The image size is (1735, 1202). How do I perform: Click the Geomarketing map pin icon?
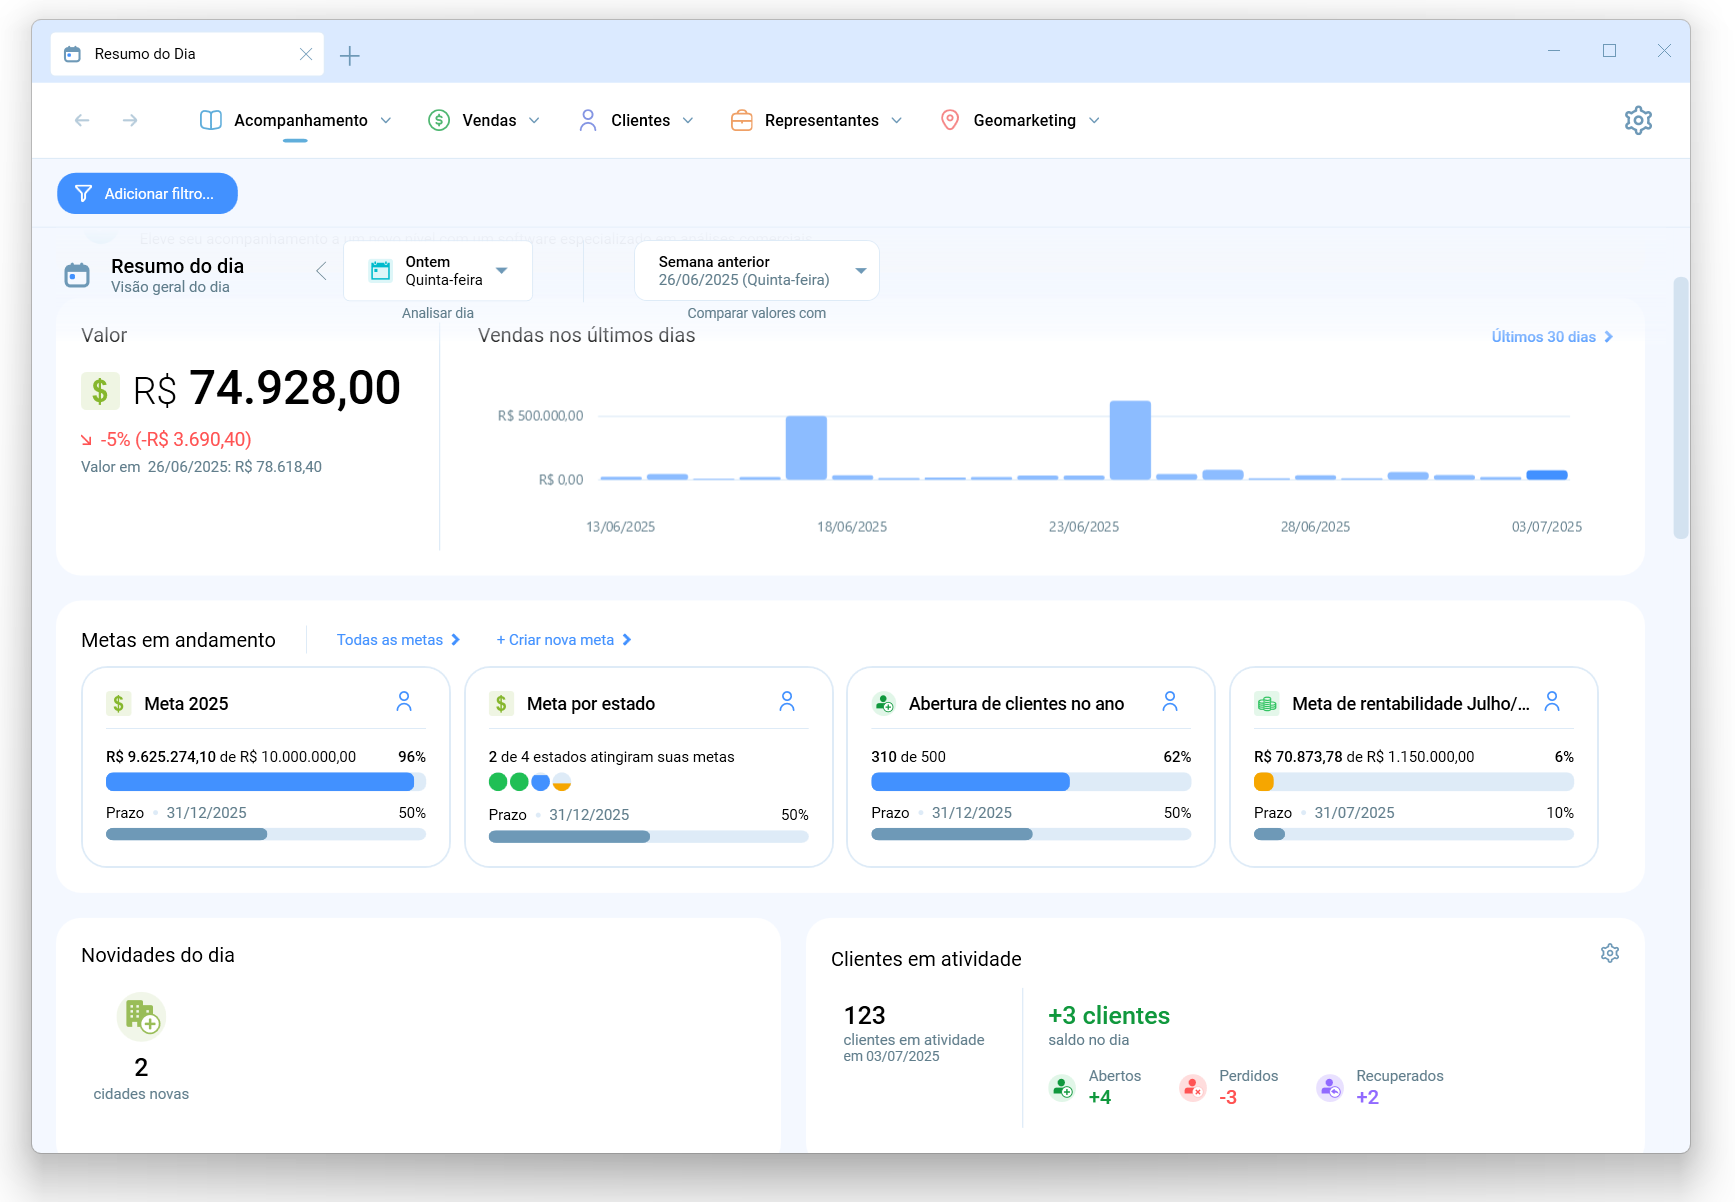[x=950, y=120]
